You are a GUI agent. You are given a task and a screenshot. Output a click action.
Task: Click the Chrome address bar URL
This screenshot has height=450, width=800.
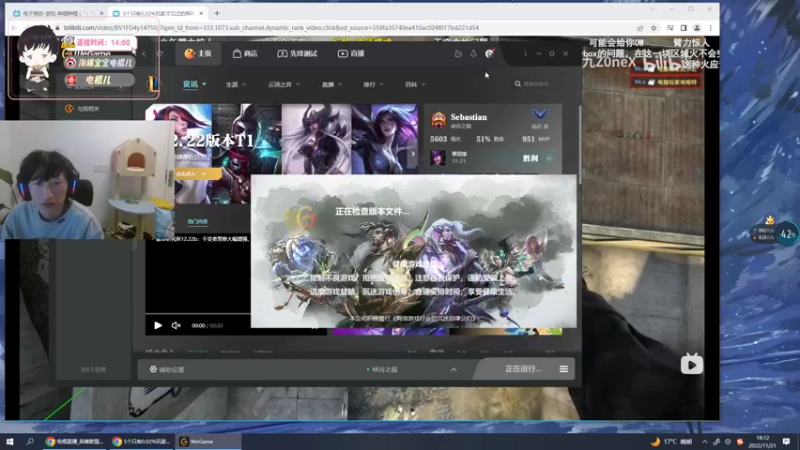tap(271, 28)
